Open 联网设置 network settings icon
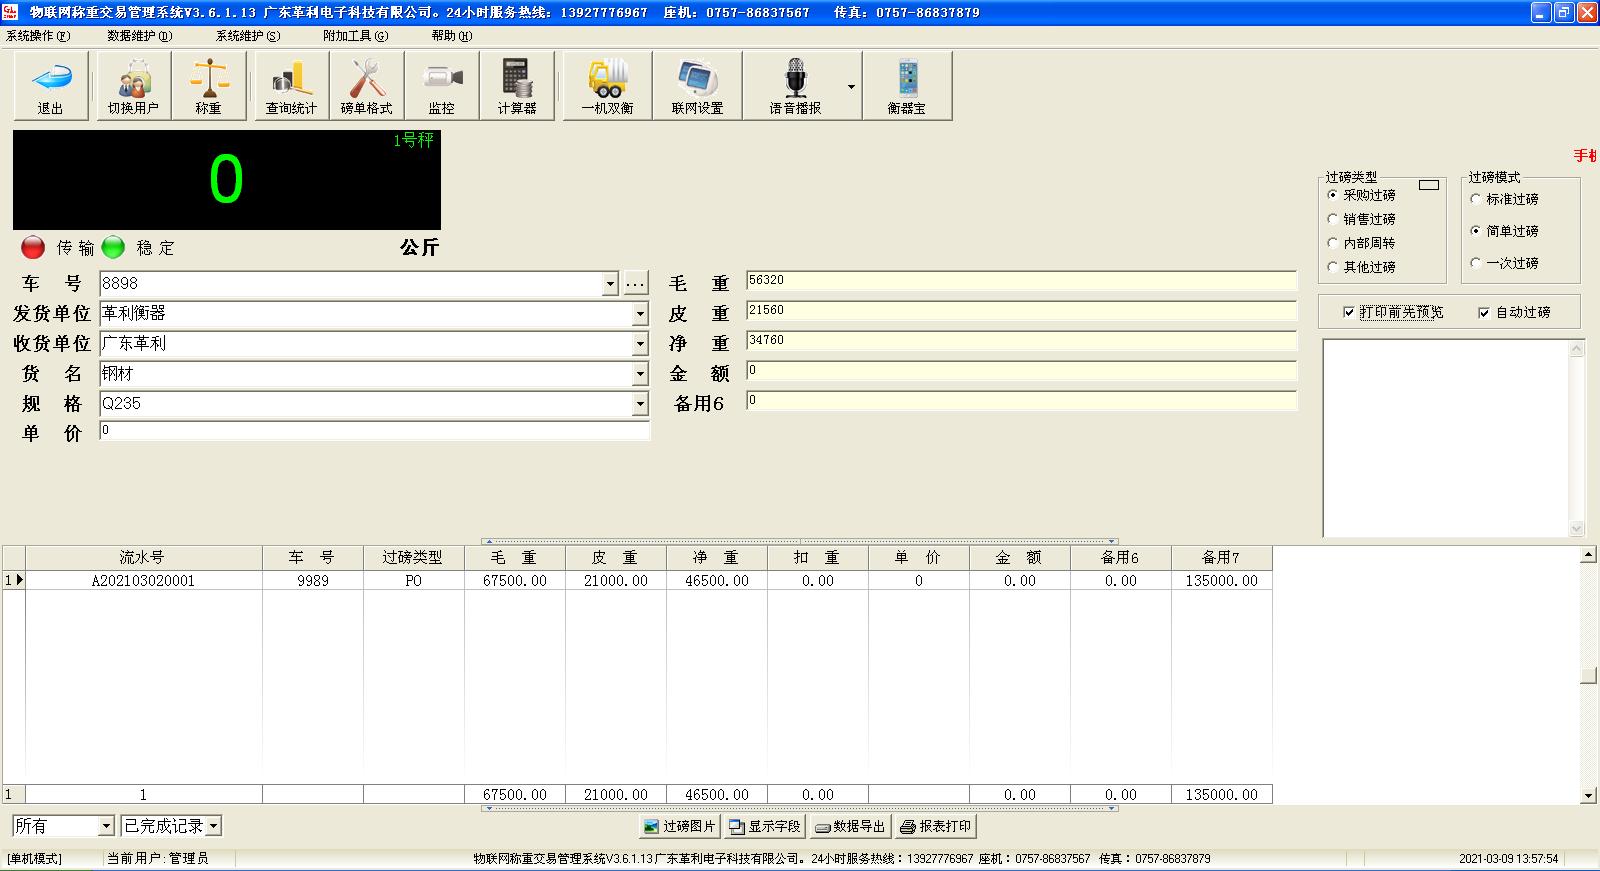The width and height of the screenshot is (1600, 871). pos(697,86)
